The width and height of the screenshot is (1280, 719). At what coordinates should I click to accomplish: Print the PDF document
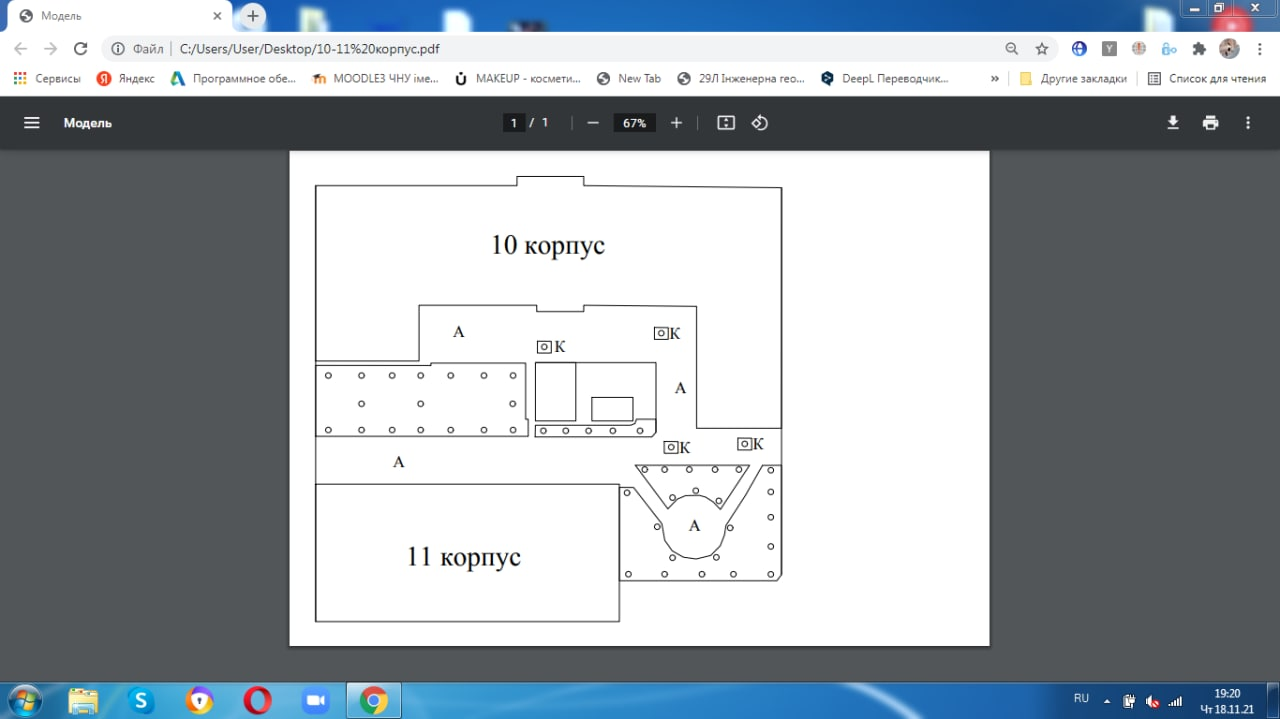[1211, 123]
